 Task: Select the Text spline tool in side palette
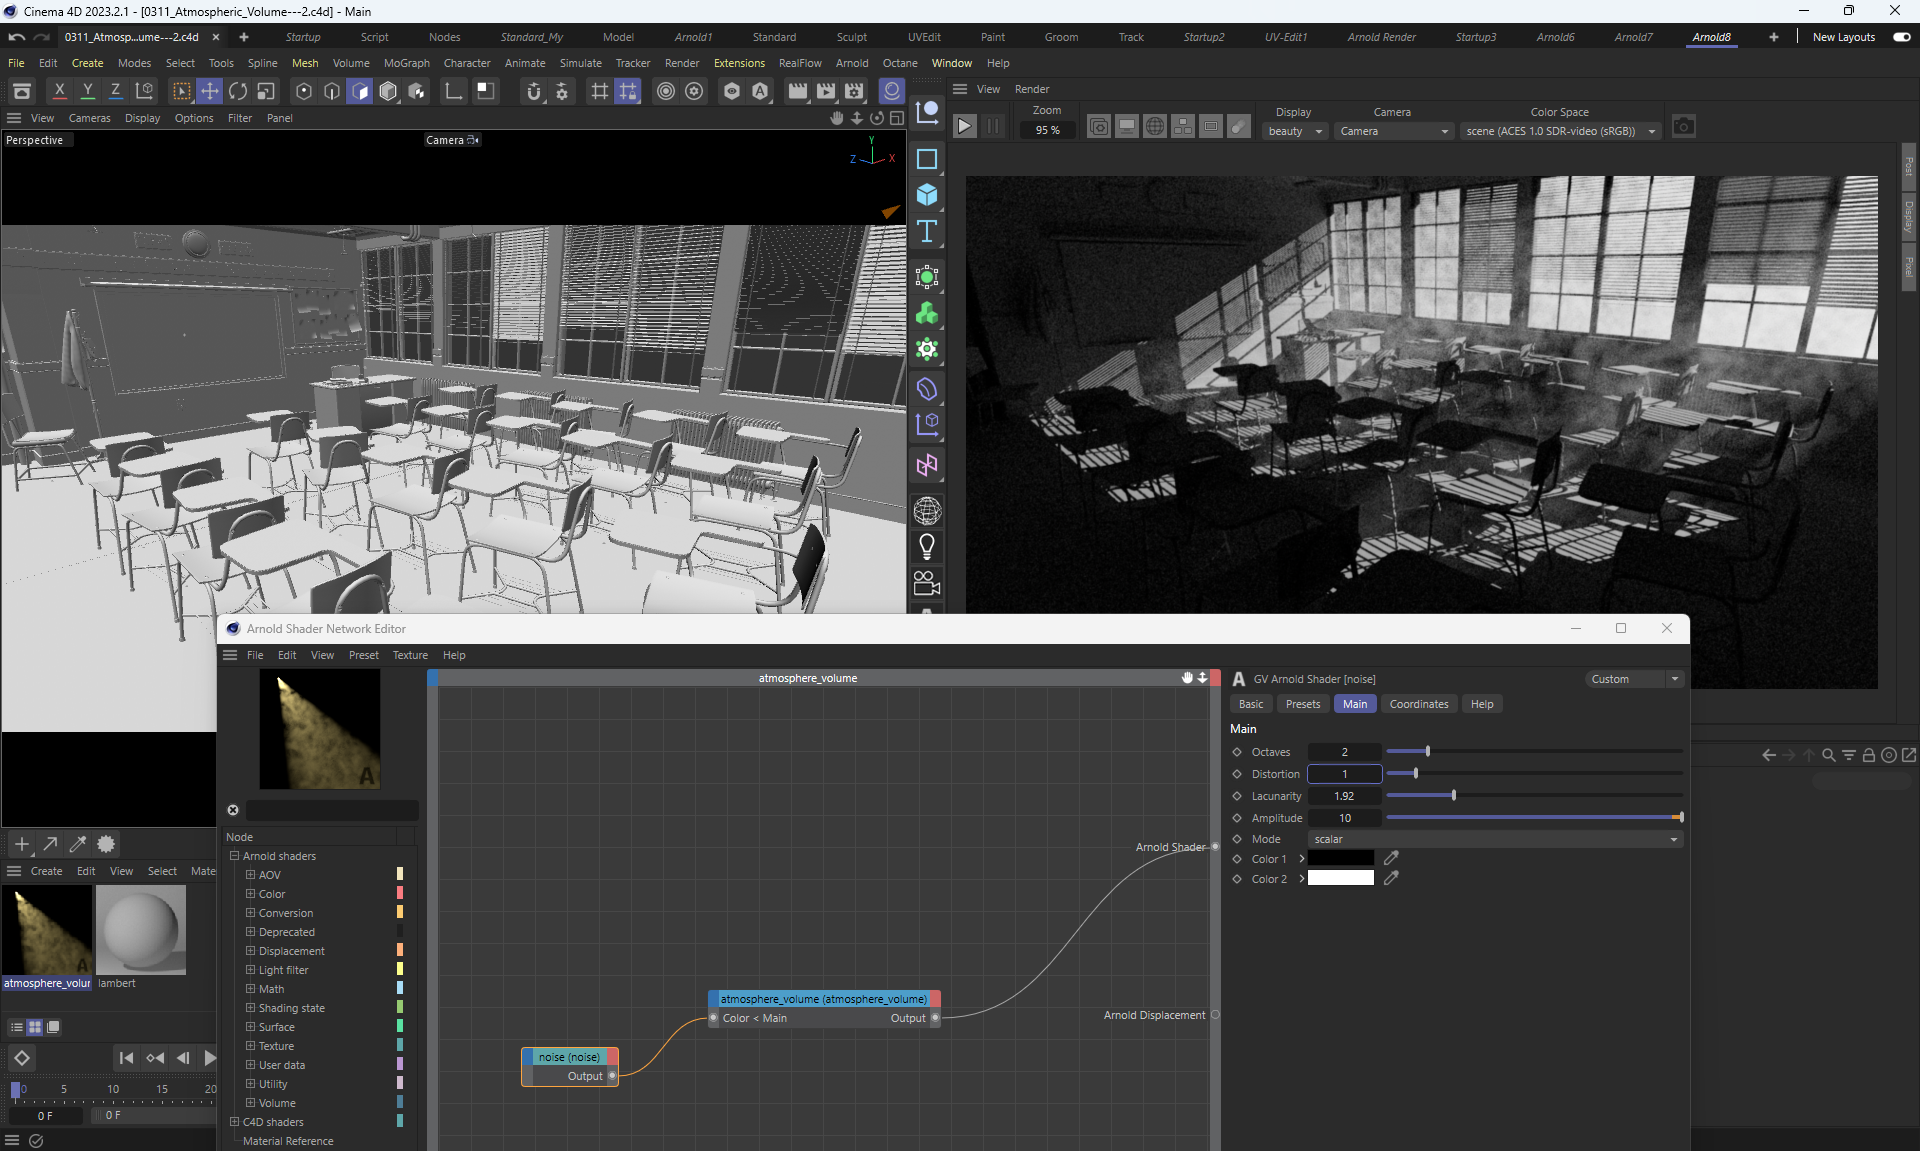927,232
